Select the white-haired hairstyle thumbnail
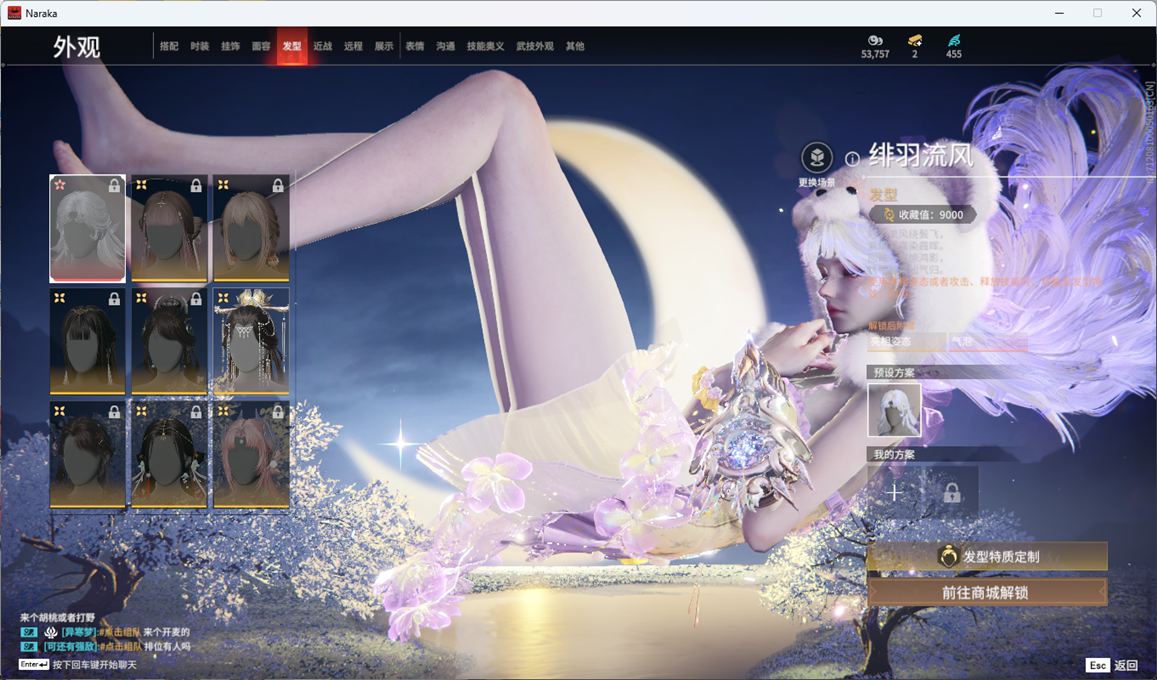Image resolution: width=1157 pixels, height=680 pixels. click(x=88, y=228)
